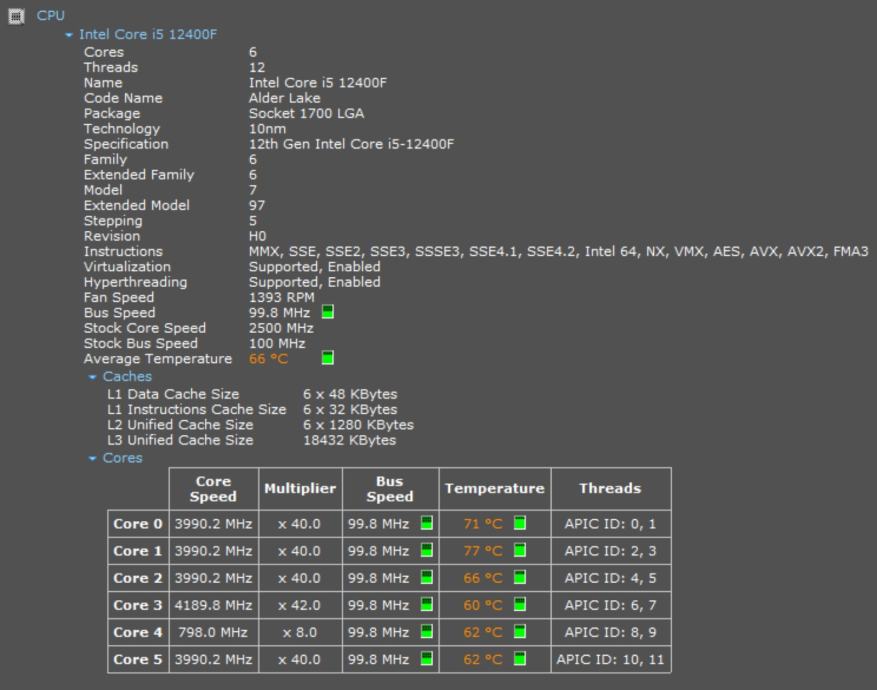
Task: Click Core 4 bus speed graph icon
Action: coord(427,631)
